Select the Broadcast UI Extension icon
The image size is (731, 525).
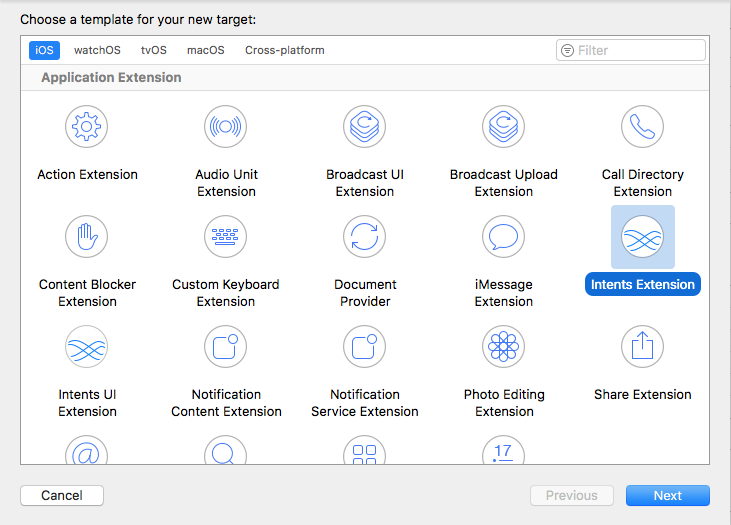click(365, 127)
